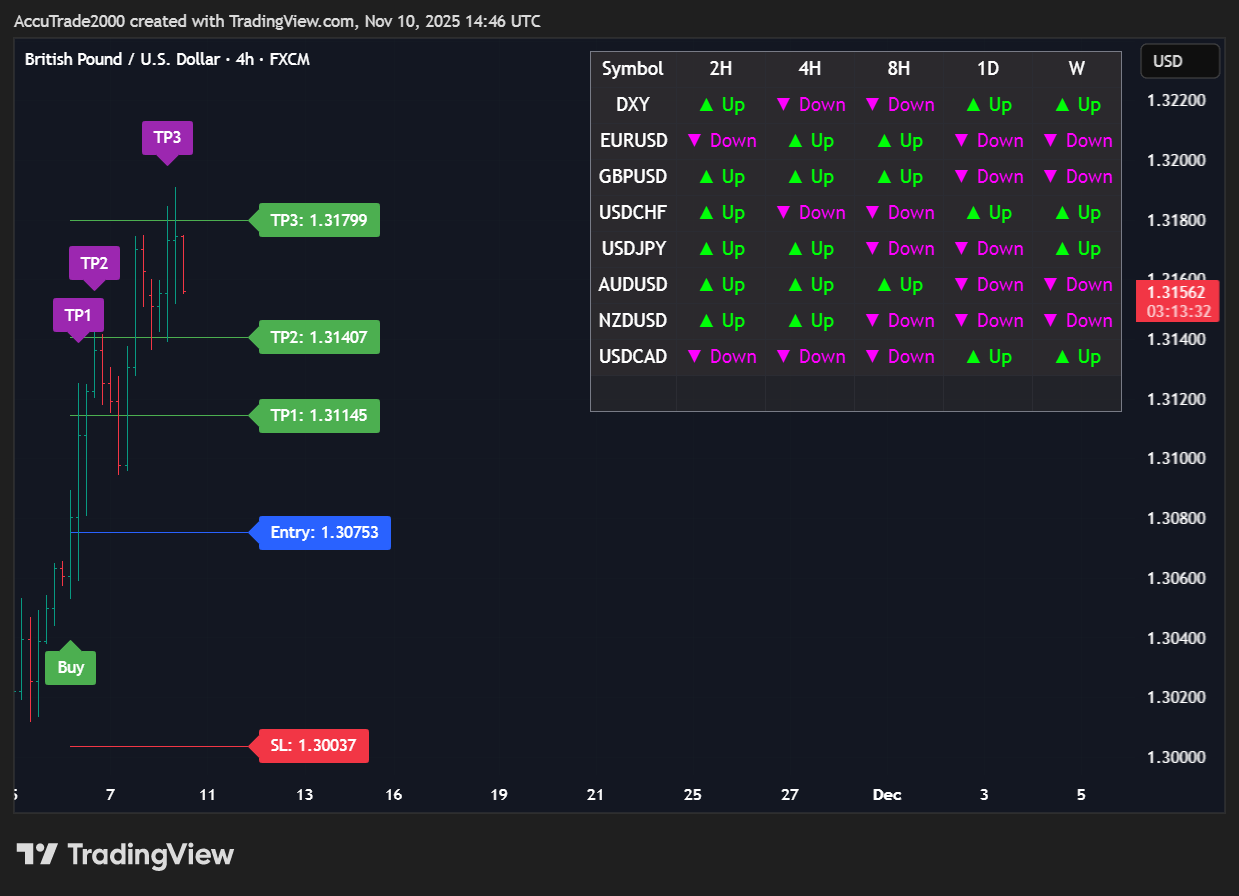
Task: Click the EURUSD weekly Down arrow indicator
Action: click(x=1050, y=141)
